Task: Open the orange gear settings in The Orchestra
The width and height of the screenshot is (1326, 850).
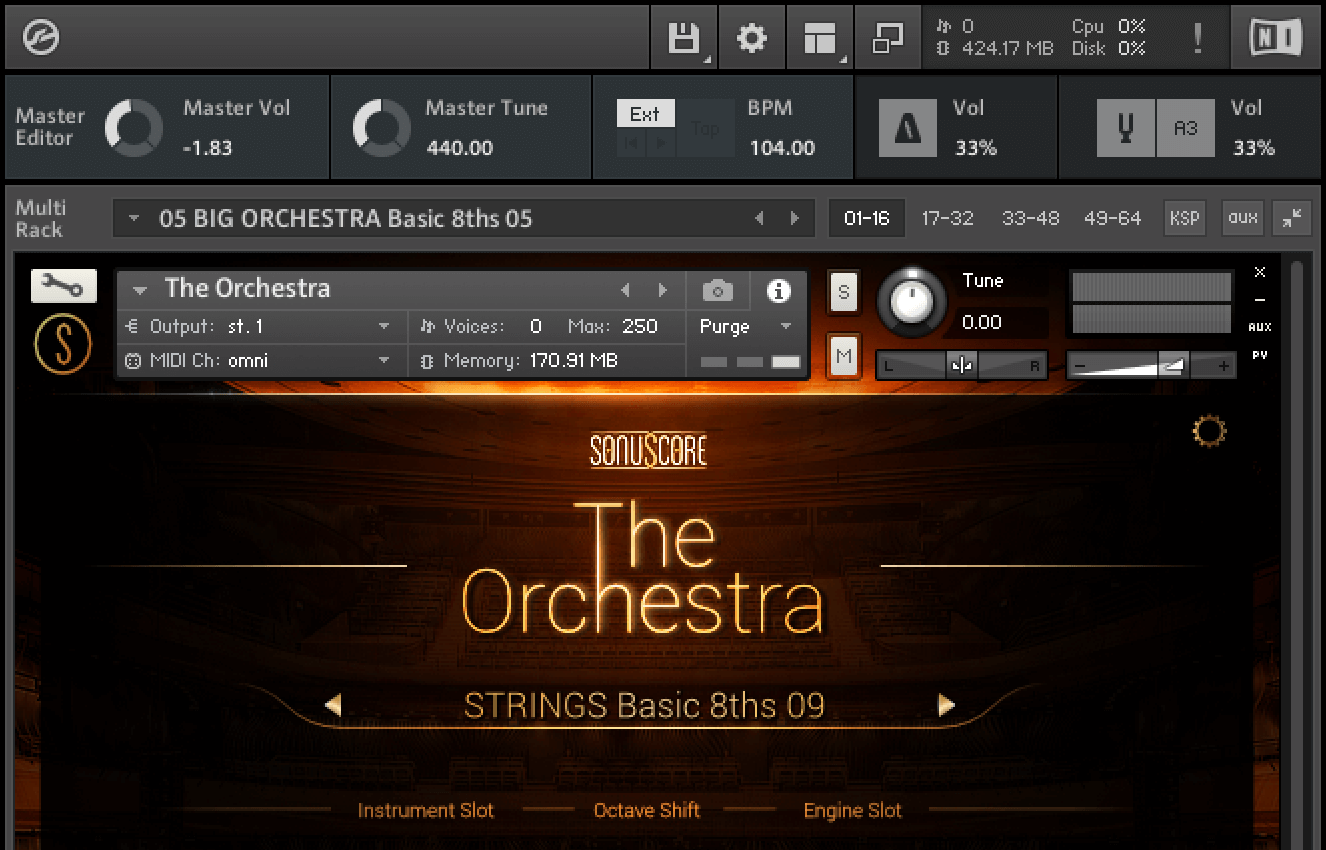Action: pyautogui.click(x=1209, y=432)
